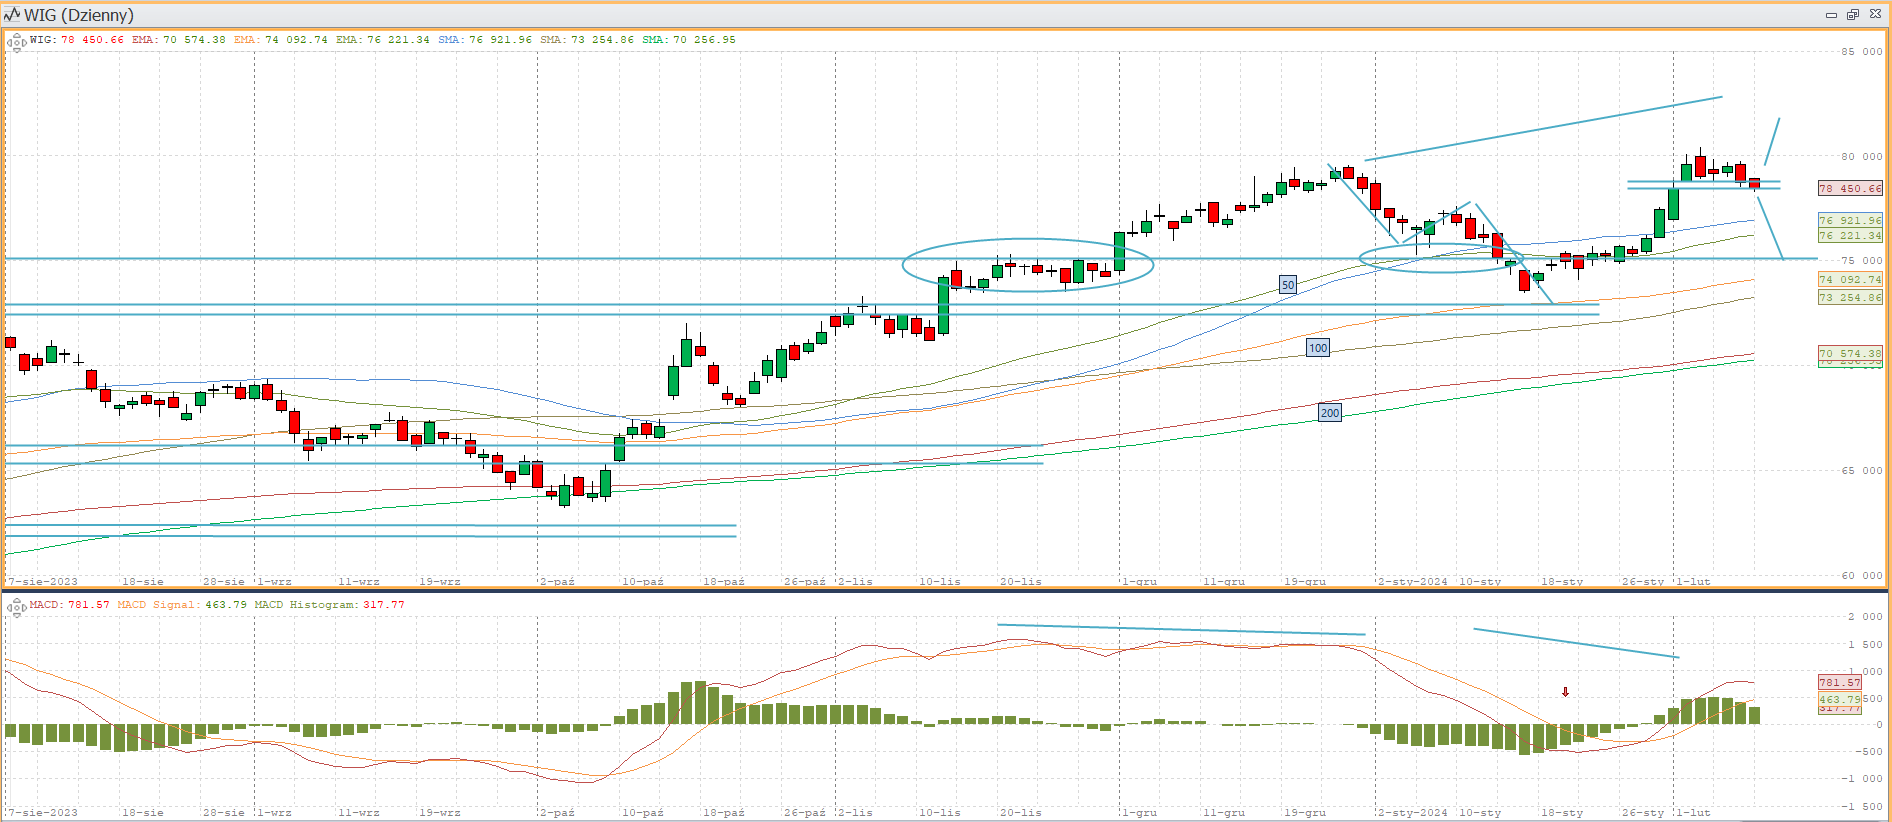Select the 100 moving average label
Image resolution: width=1892 pixels, height=822 pixels.
1318,348
